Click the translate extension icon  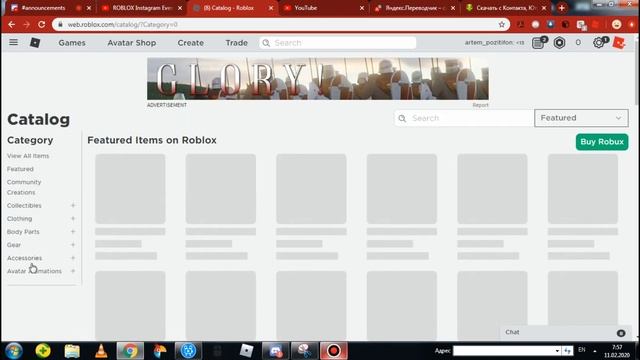point(581,25)
